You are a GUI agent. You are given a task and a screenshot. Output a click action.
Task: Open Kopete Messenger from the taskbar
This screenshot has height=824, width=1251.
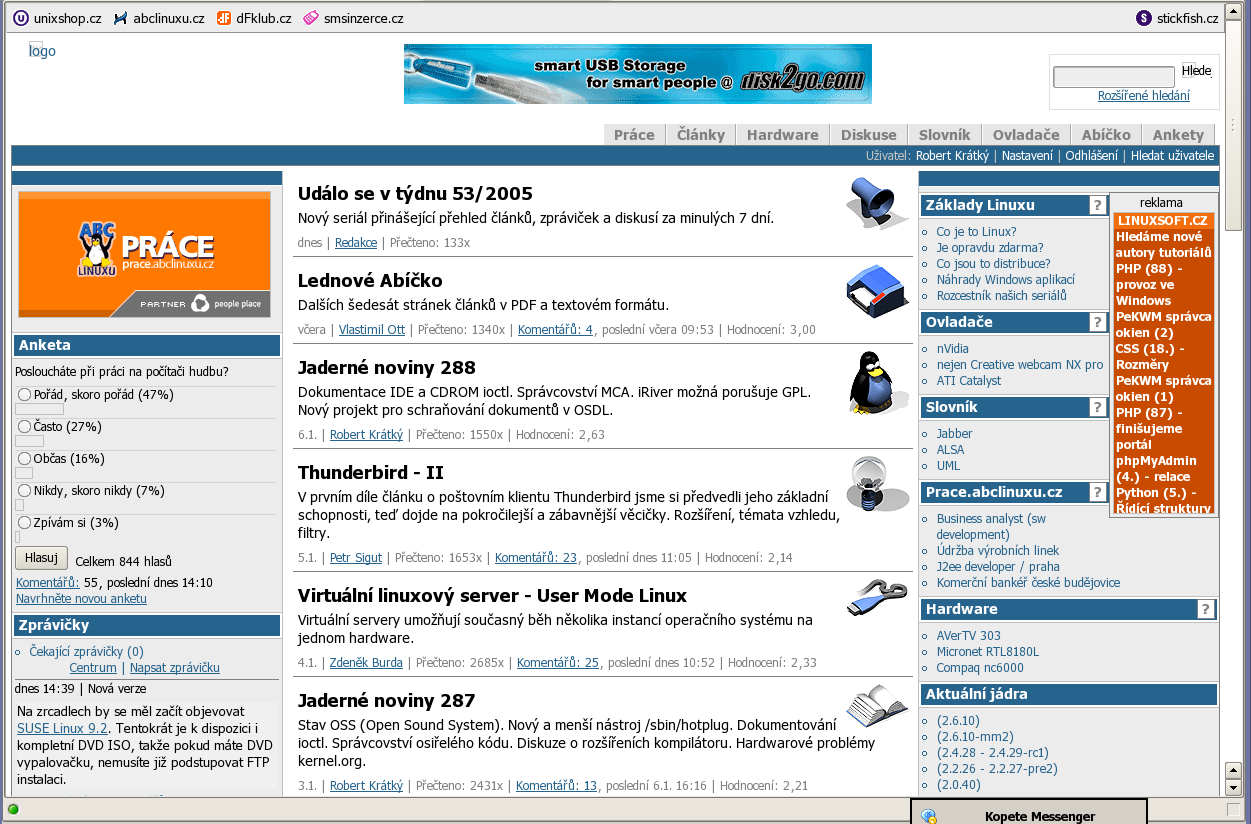1029,812
